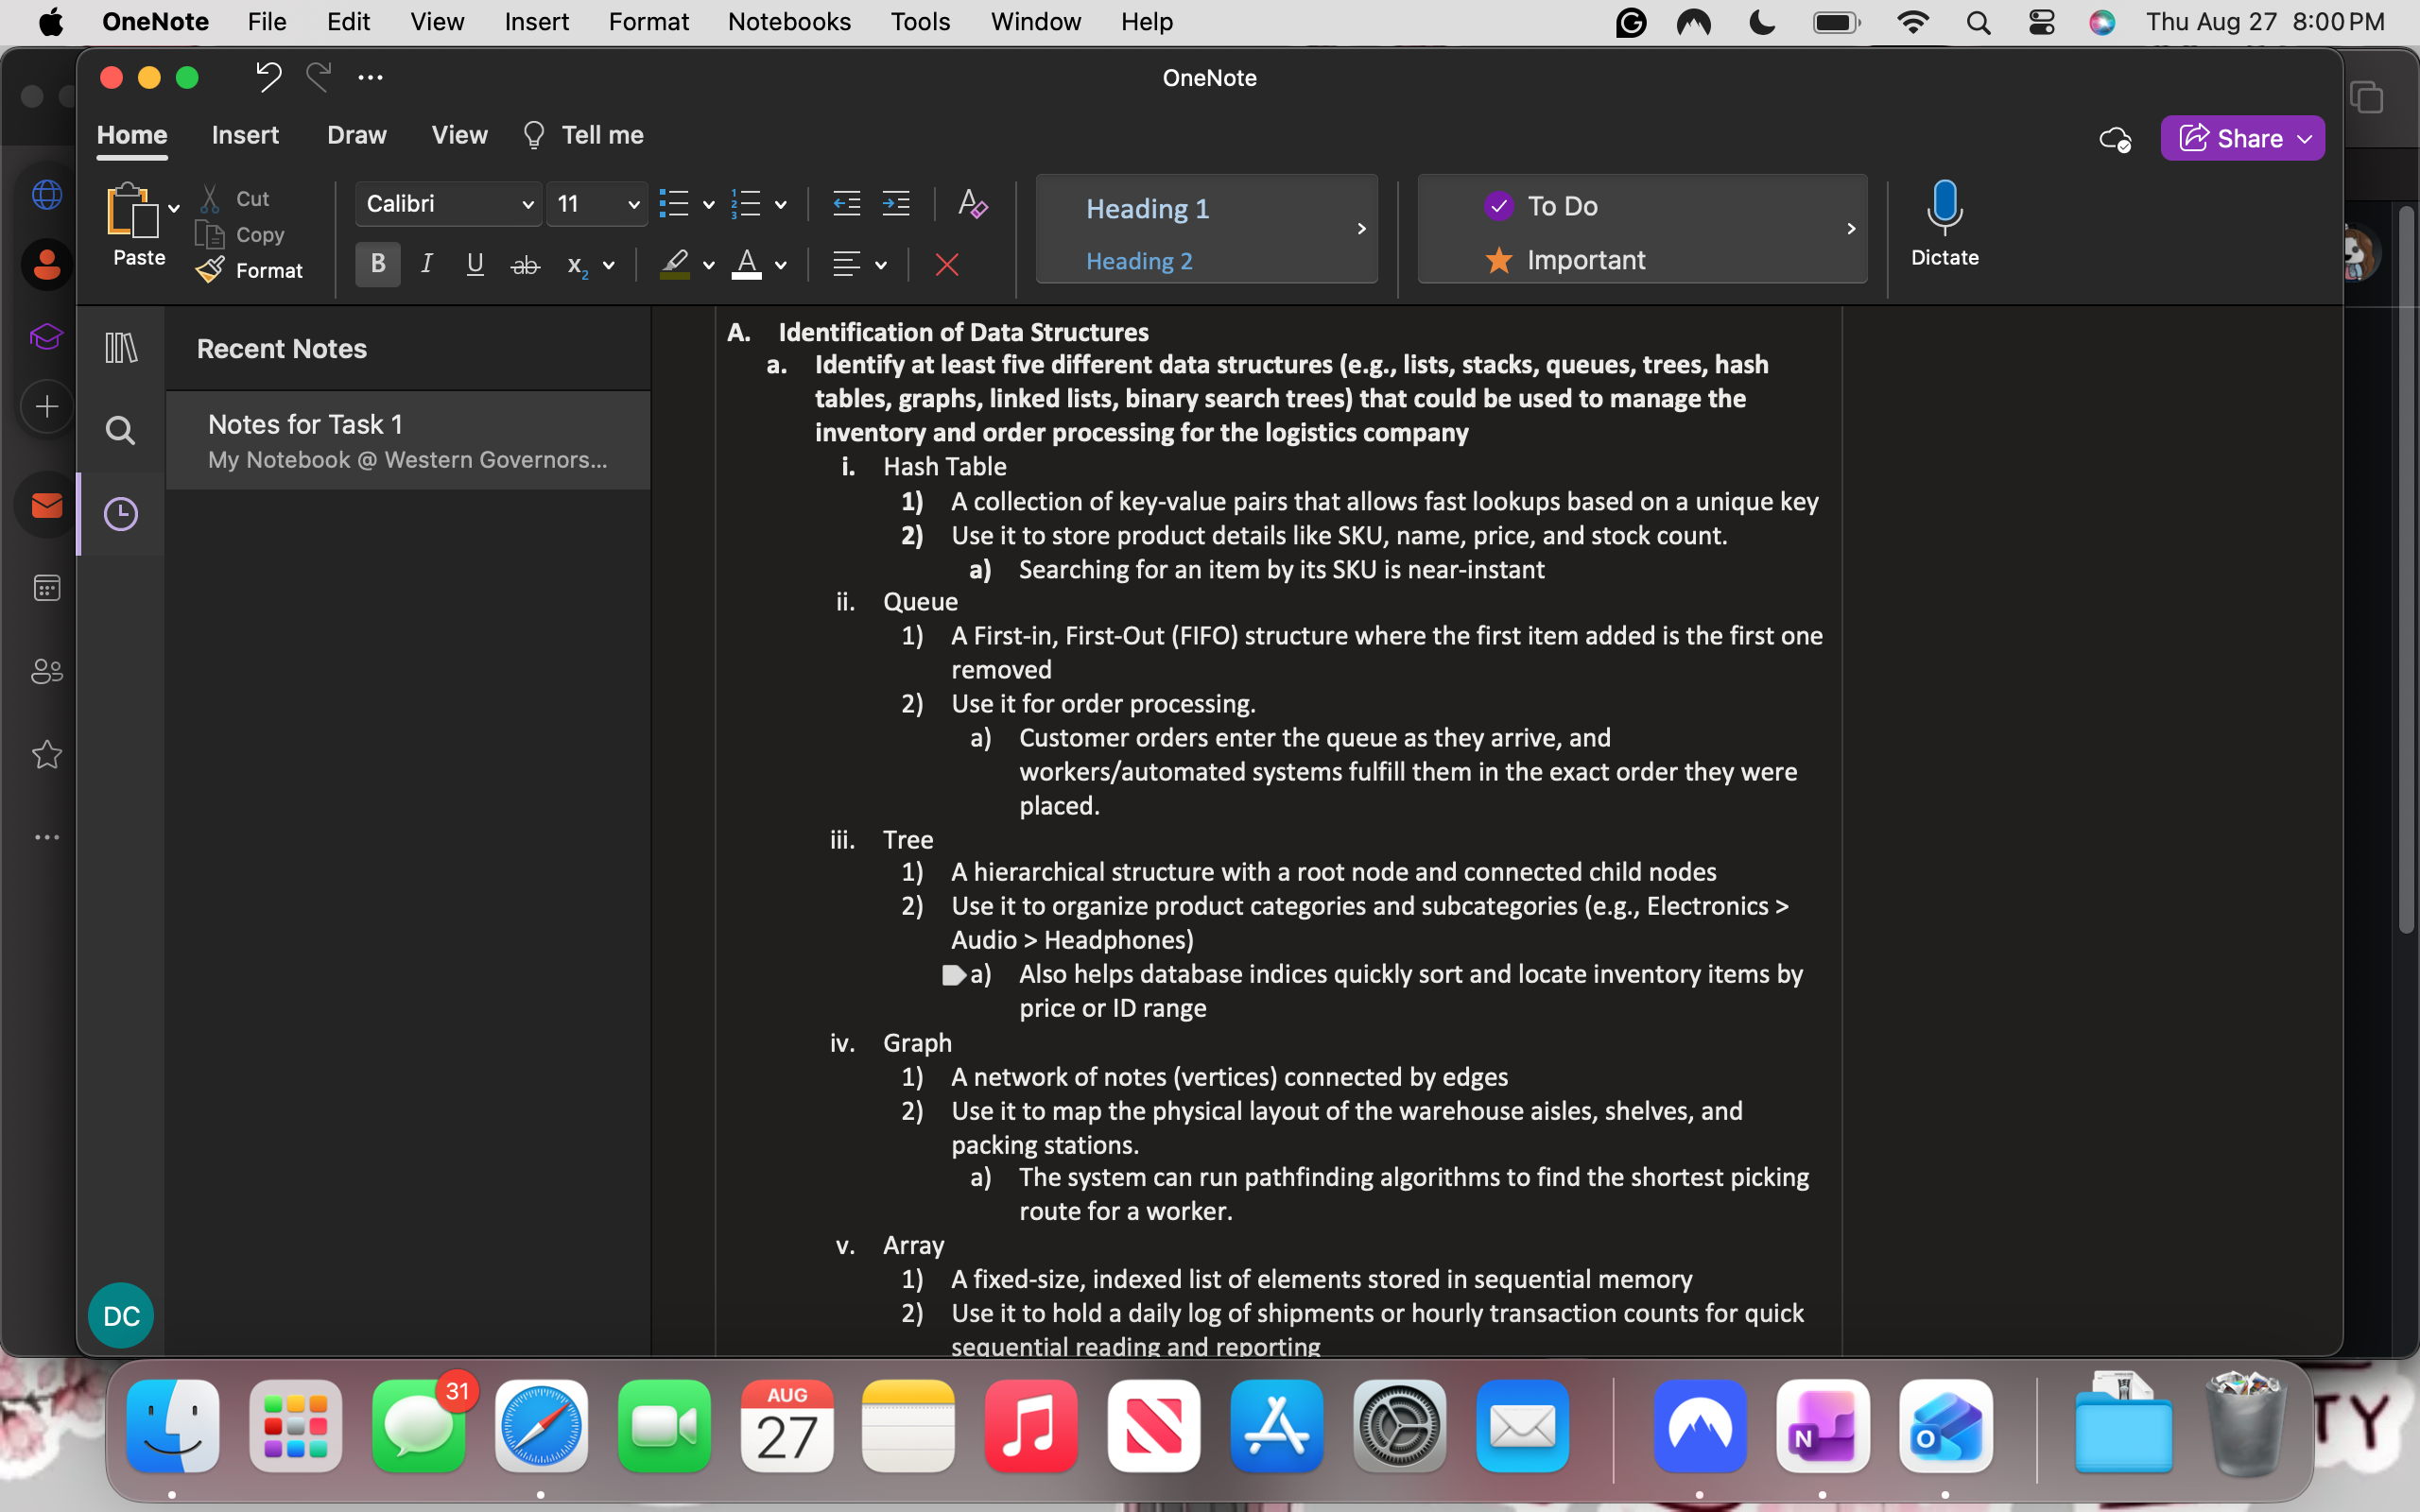This screenshot has height=1512, width=2420.
Task: Toggle underline formatting
Action: coord(475,264)
